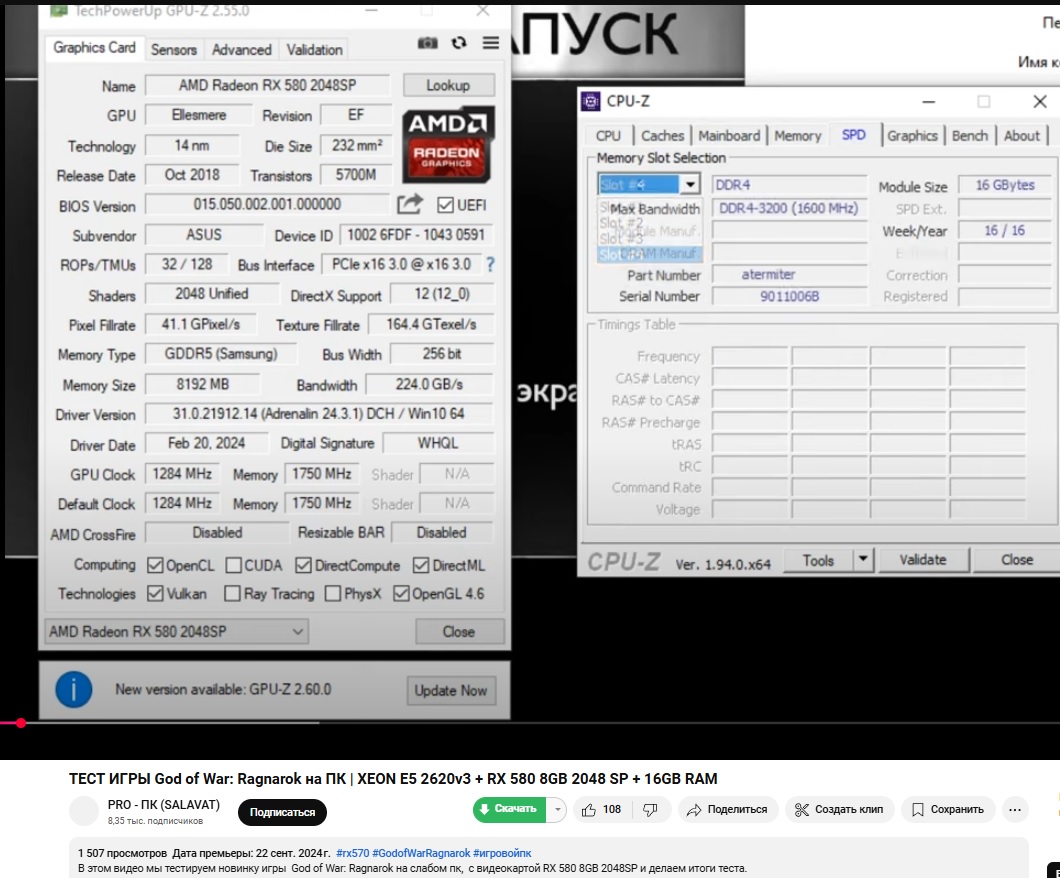
Task: Select highlighted Slot #4 in the dropdown list
Action: tap(650, 254)
